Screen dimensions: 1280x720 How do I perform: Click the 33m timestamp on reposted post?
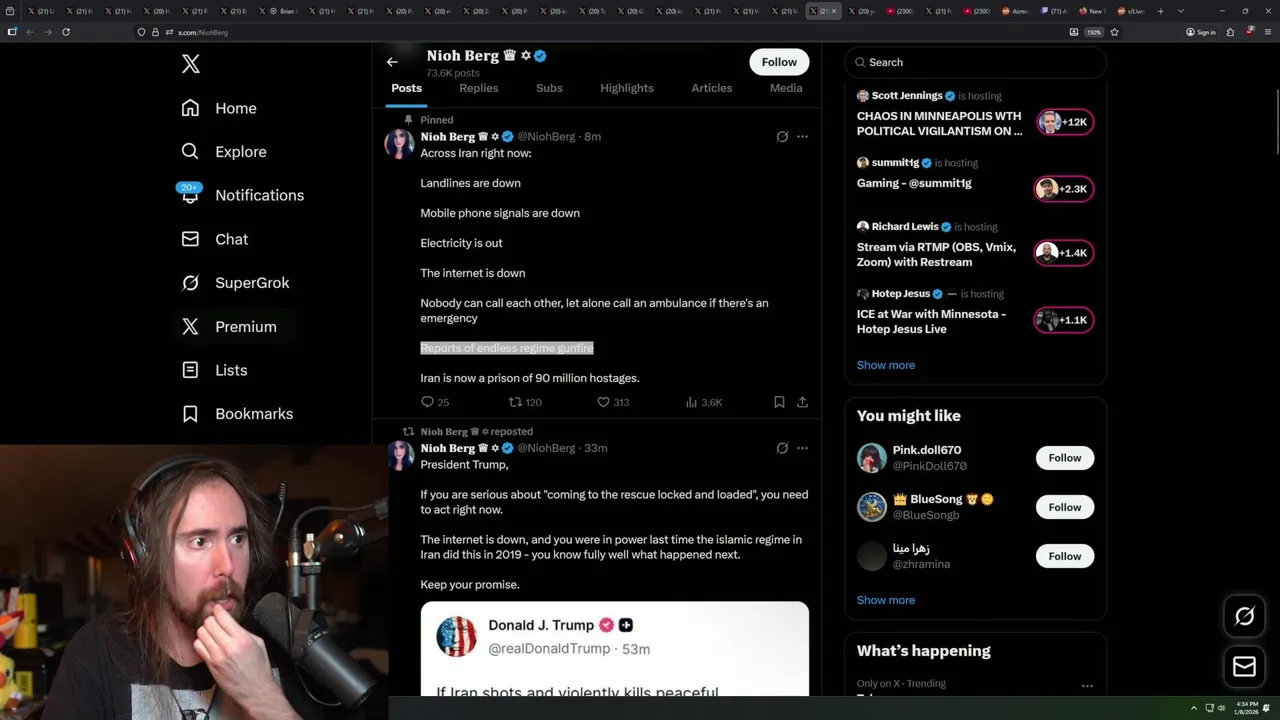click(596, 448)
